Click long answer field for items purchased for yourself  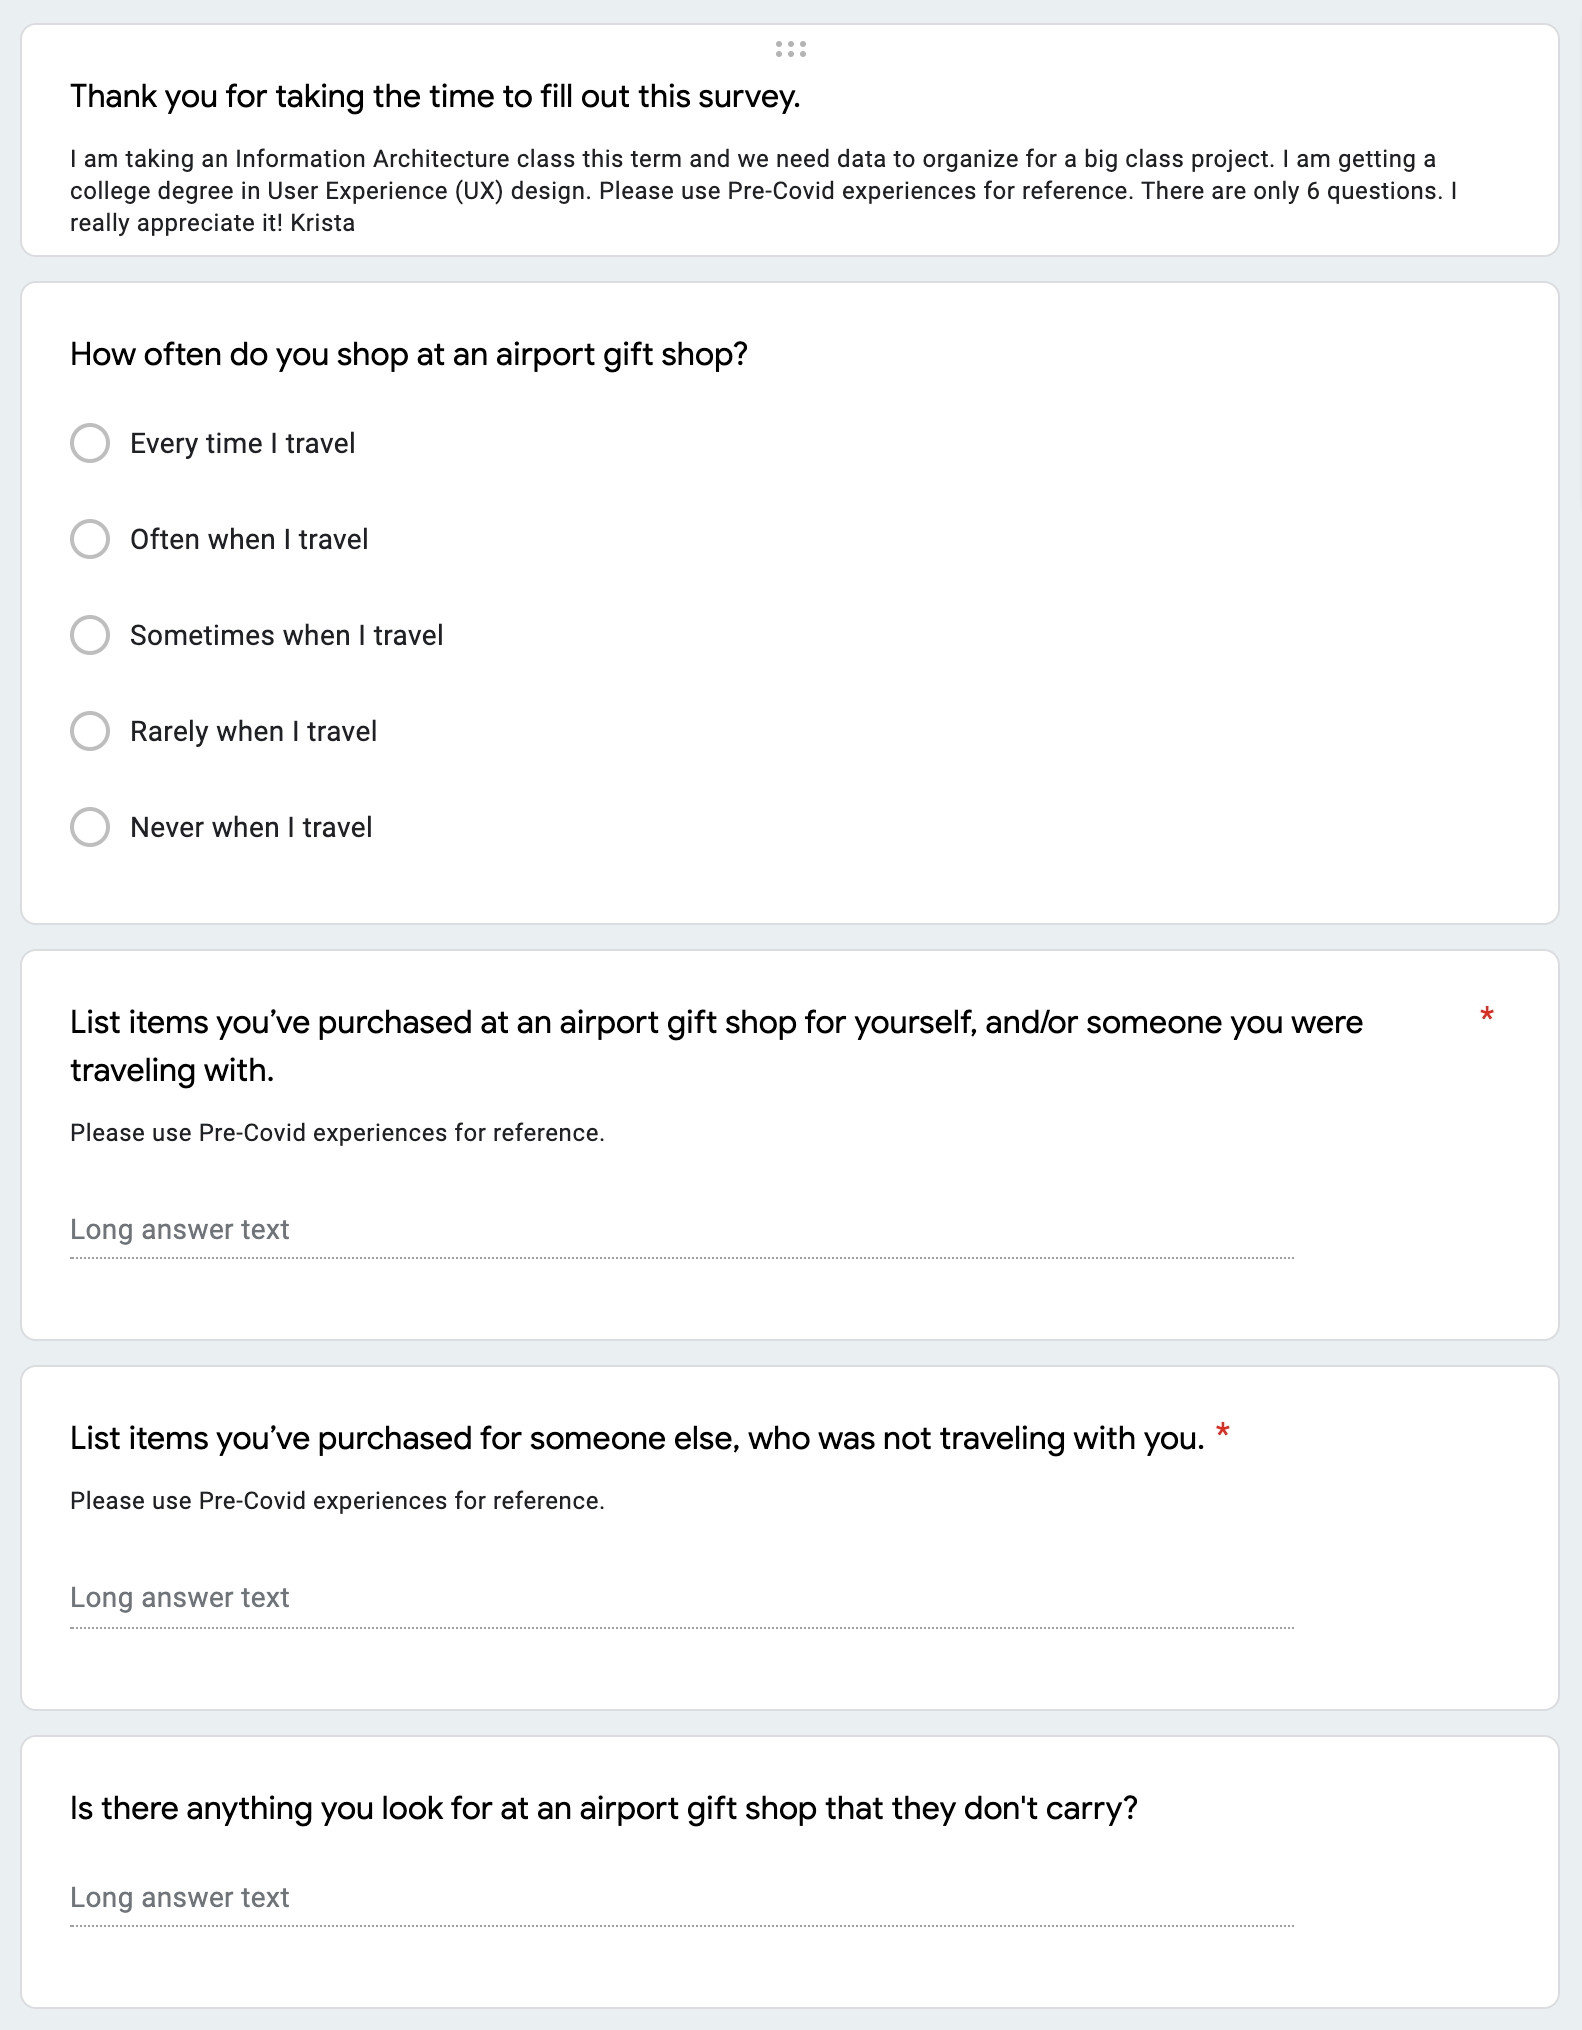(681, 1230)
